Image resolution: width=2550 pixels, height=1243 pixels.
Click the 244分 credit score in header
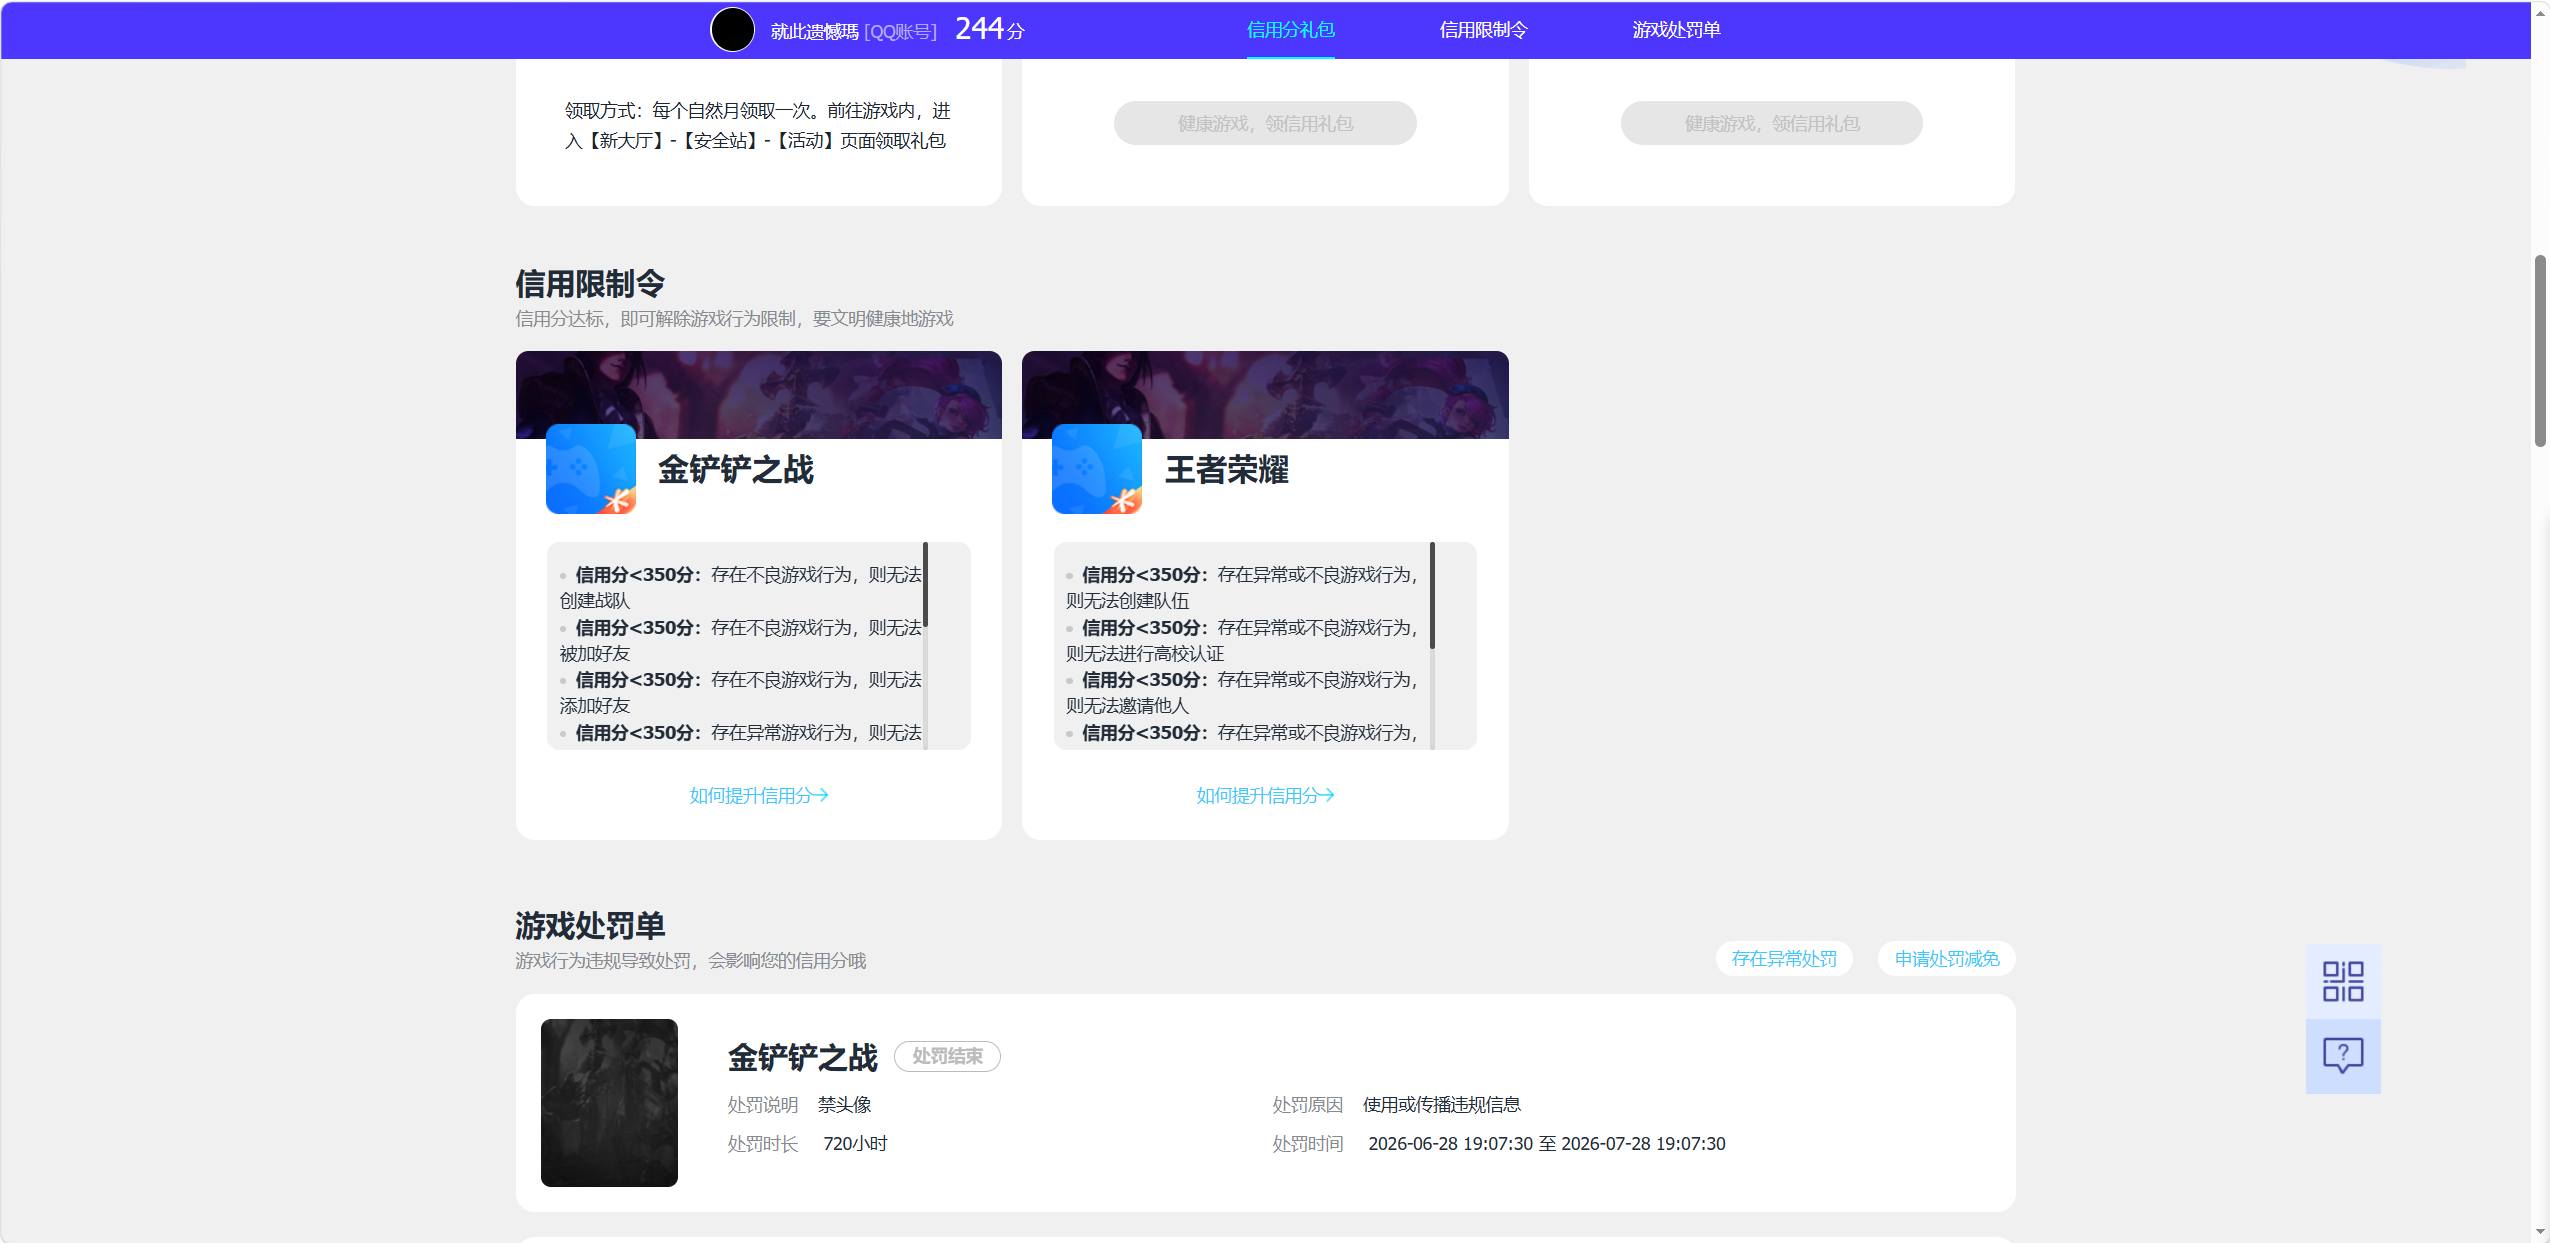tap(990, 29)
